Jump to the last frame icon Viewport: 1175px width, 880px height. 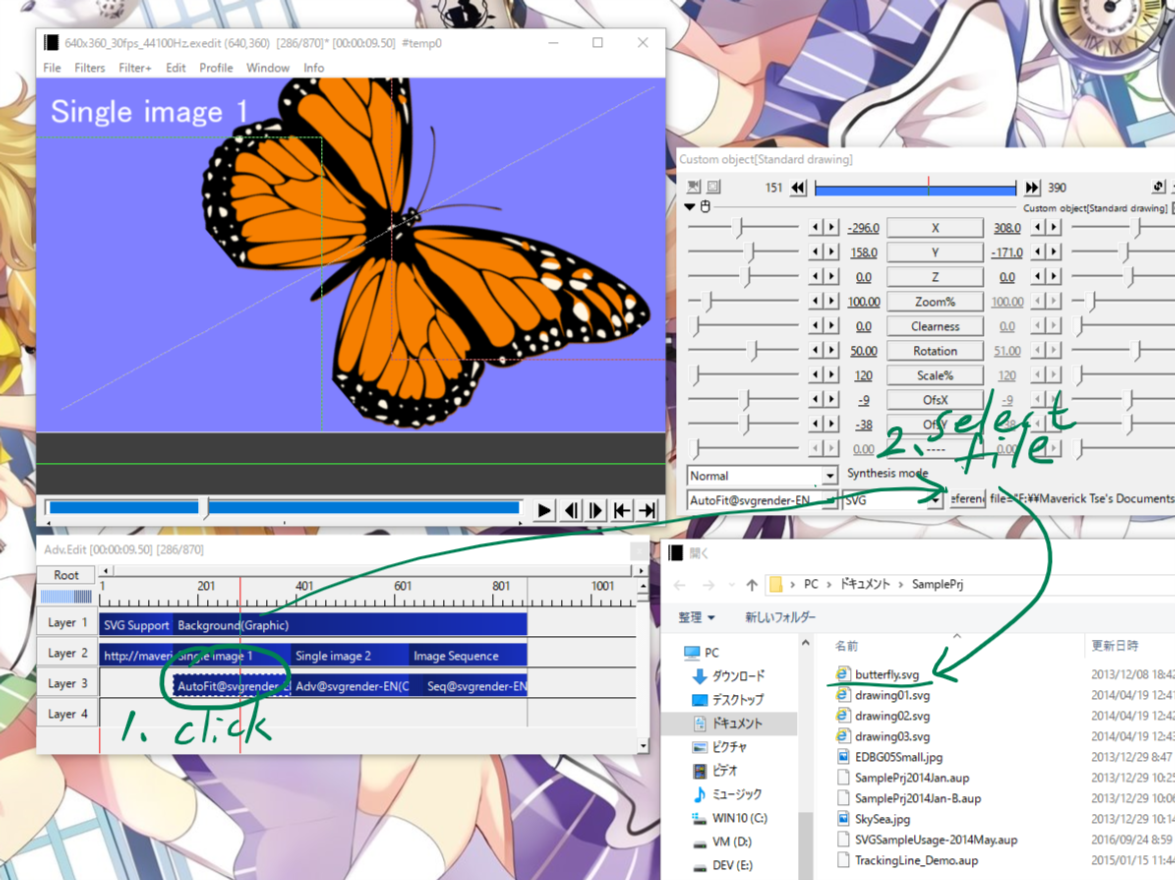[x=647, y=510]
